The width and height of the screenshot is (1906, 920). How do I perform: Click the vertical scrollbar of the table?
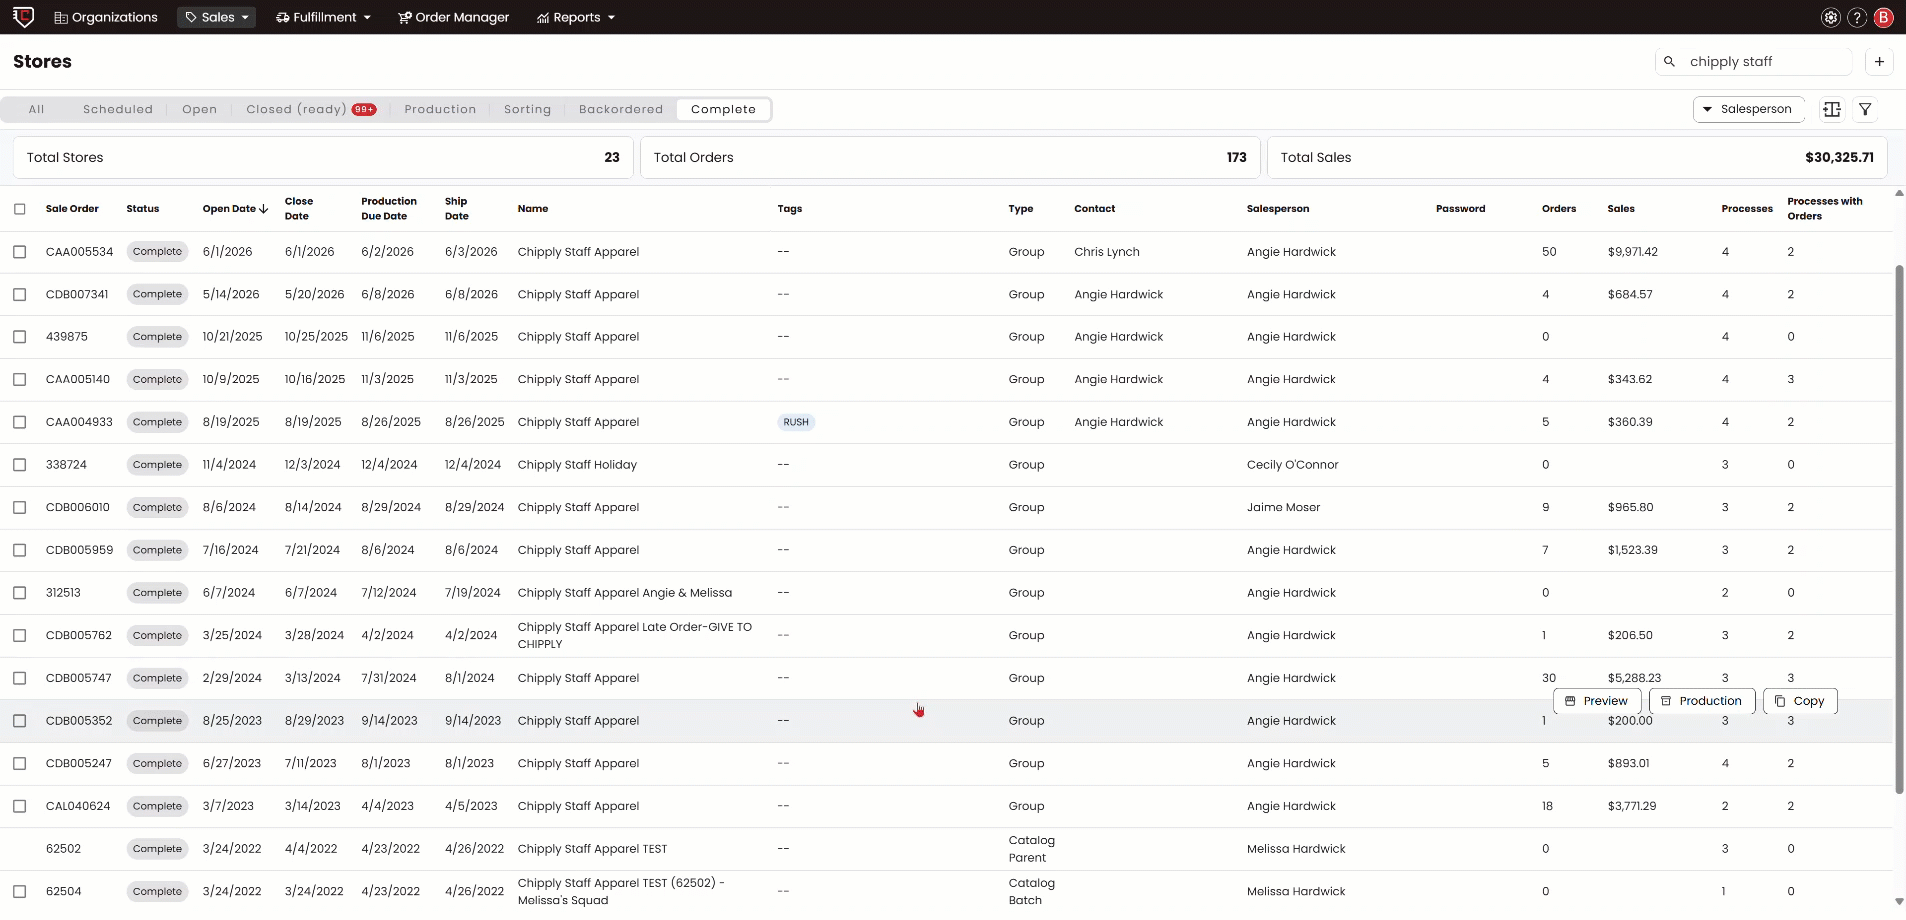(1899, 530)
